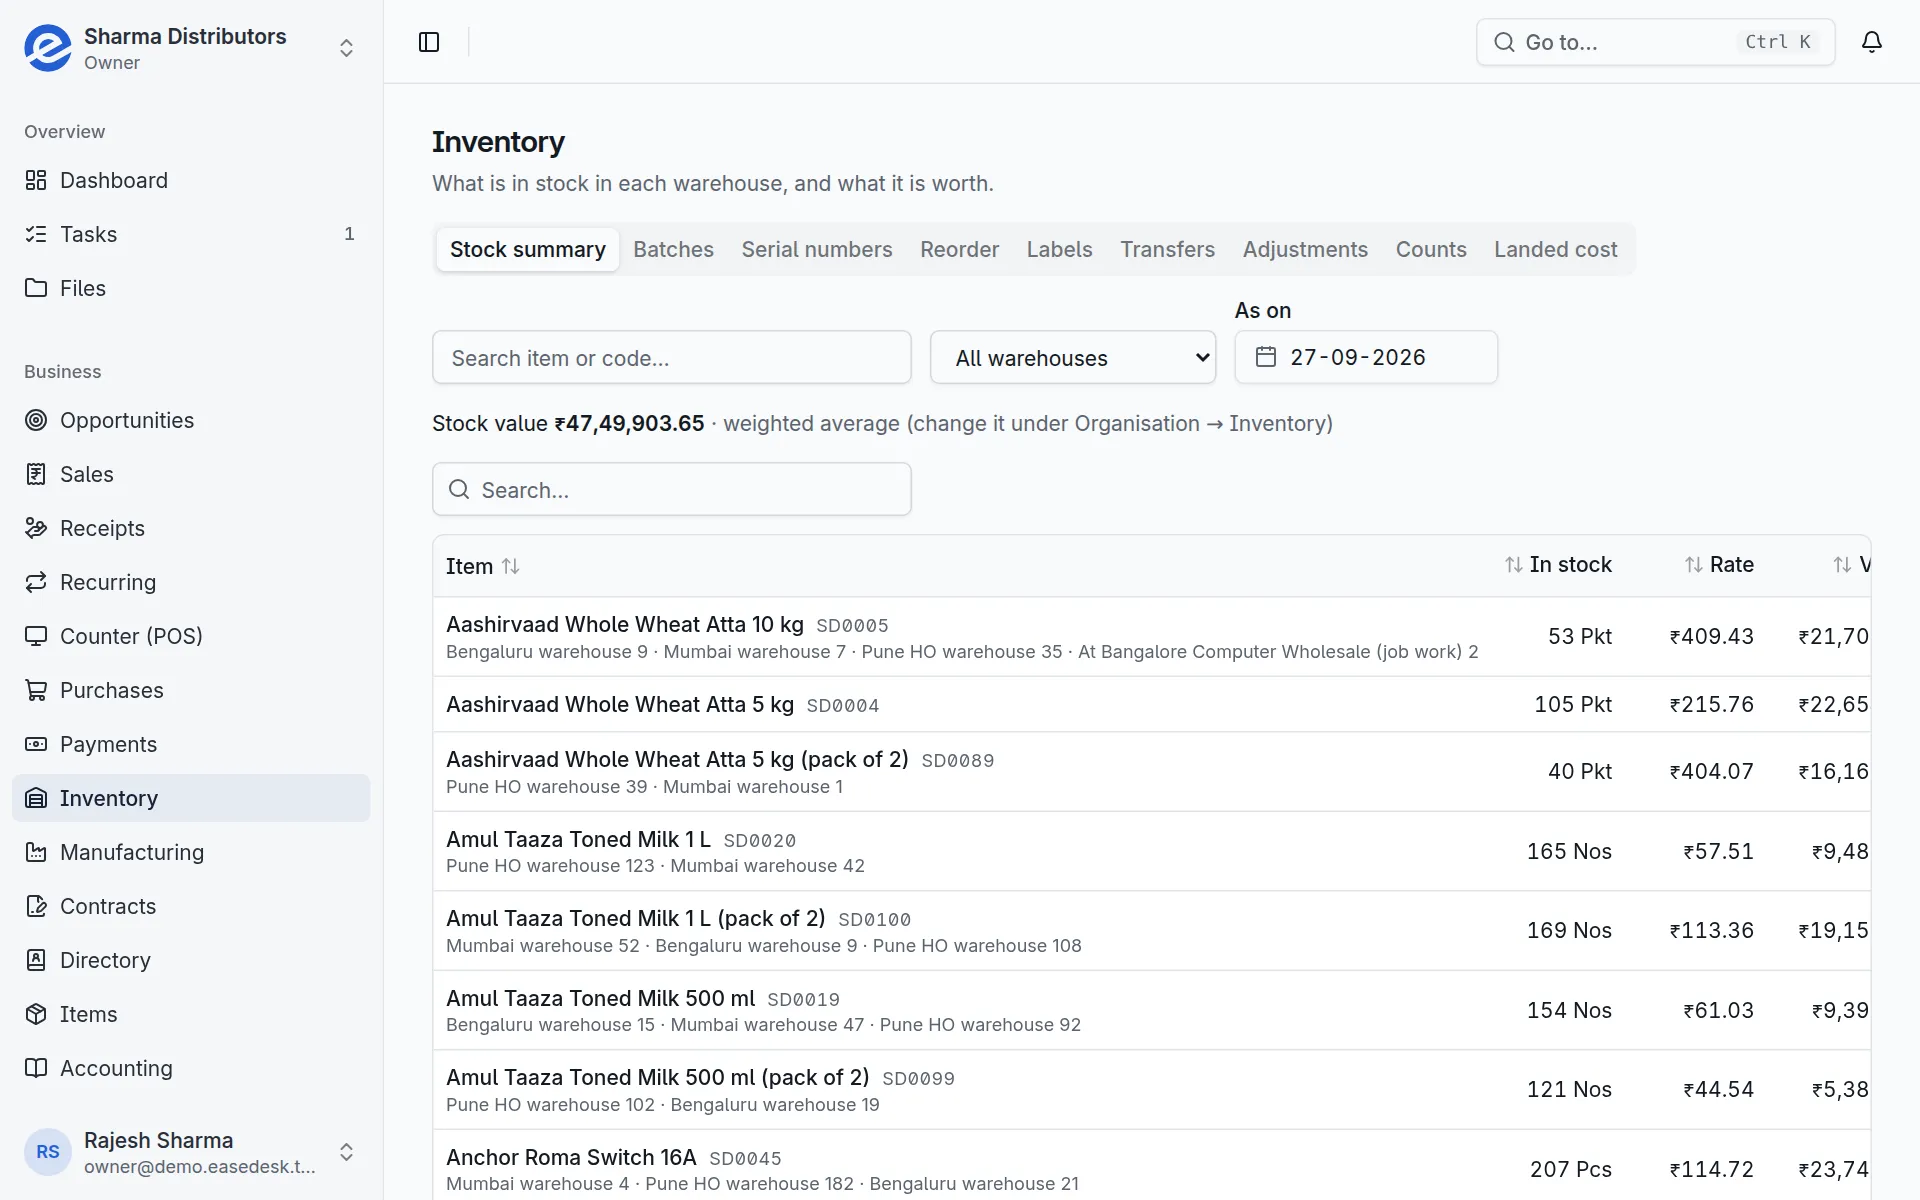Viewport: 1920px width, 1200px height.
Task: Toggle the sidebar panel icon
Action: pos(429,42)
